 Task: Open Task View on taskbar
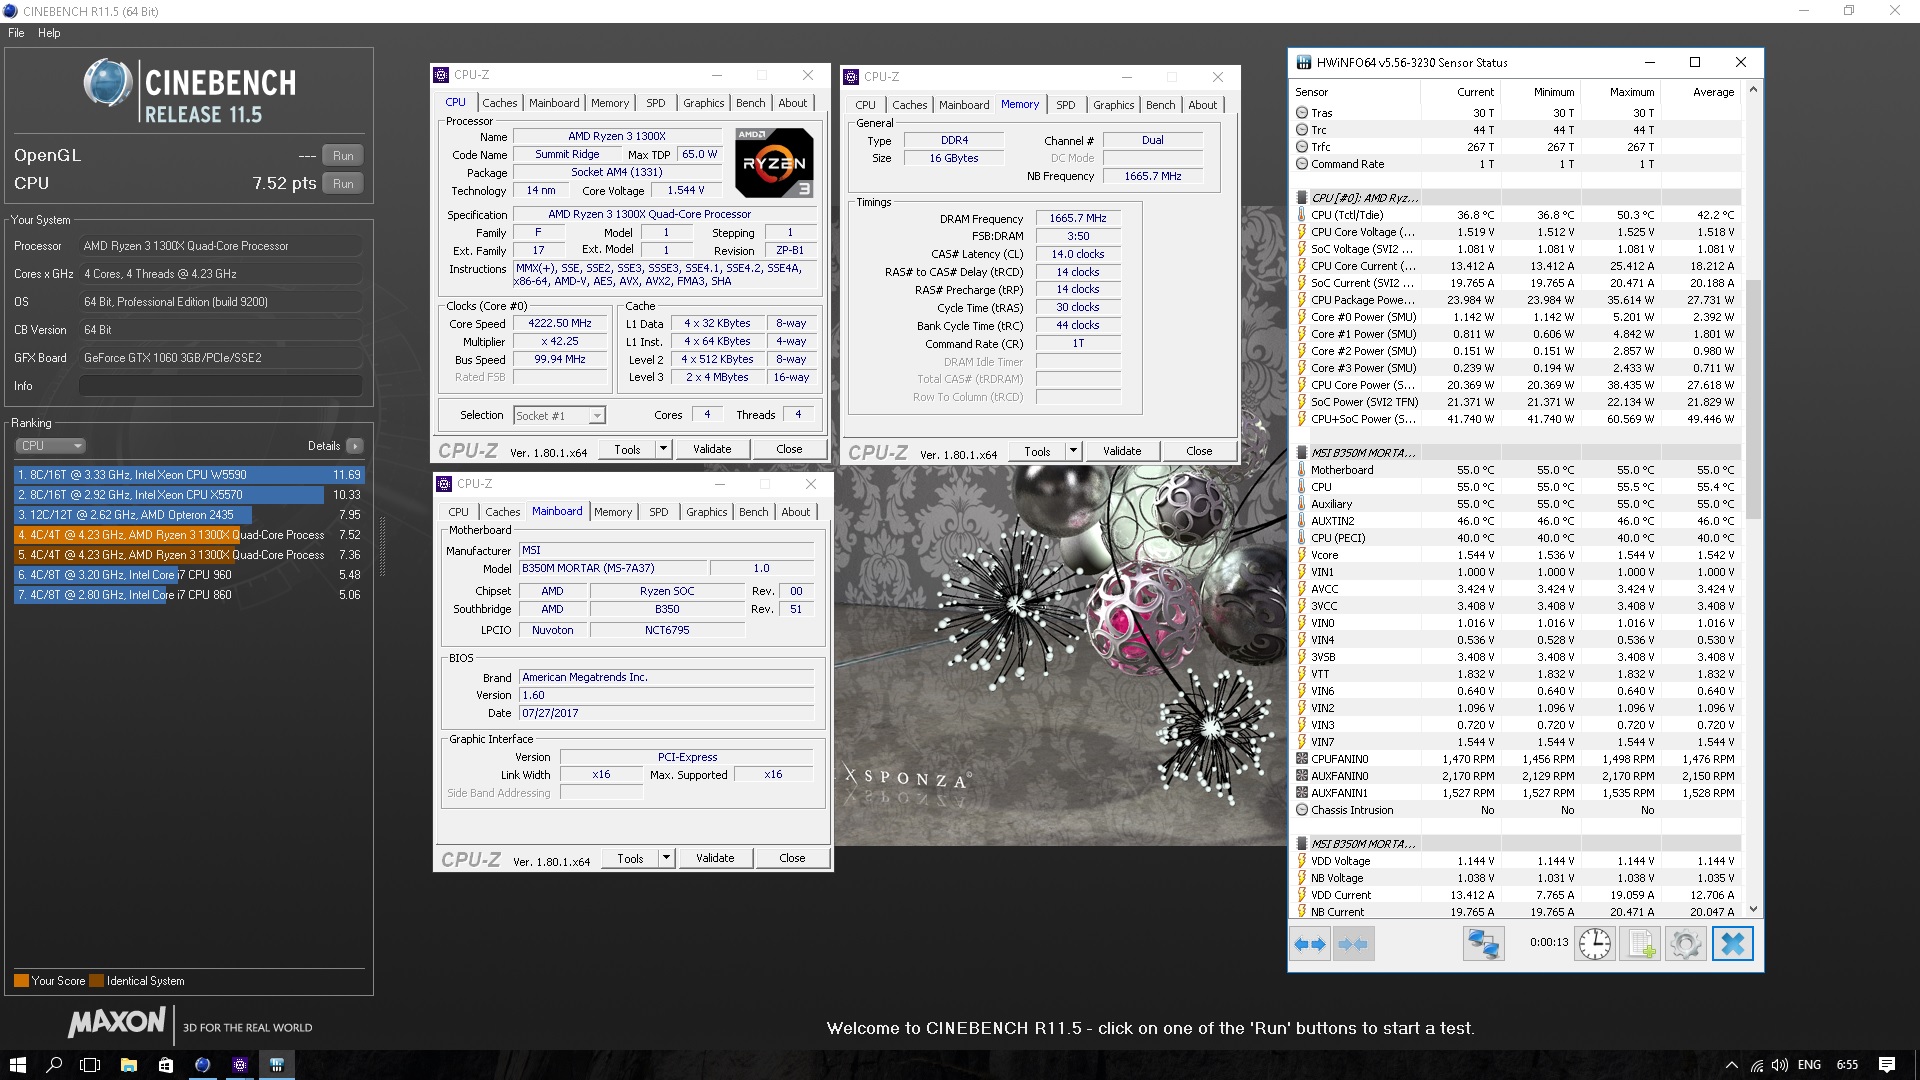[91, 1065]
